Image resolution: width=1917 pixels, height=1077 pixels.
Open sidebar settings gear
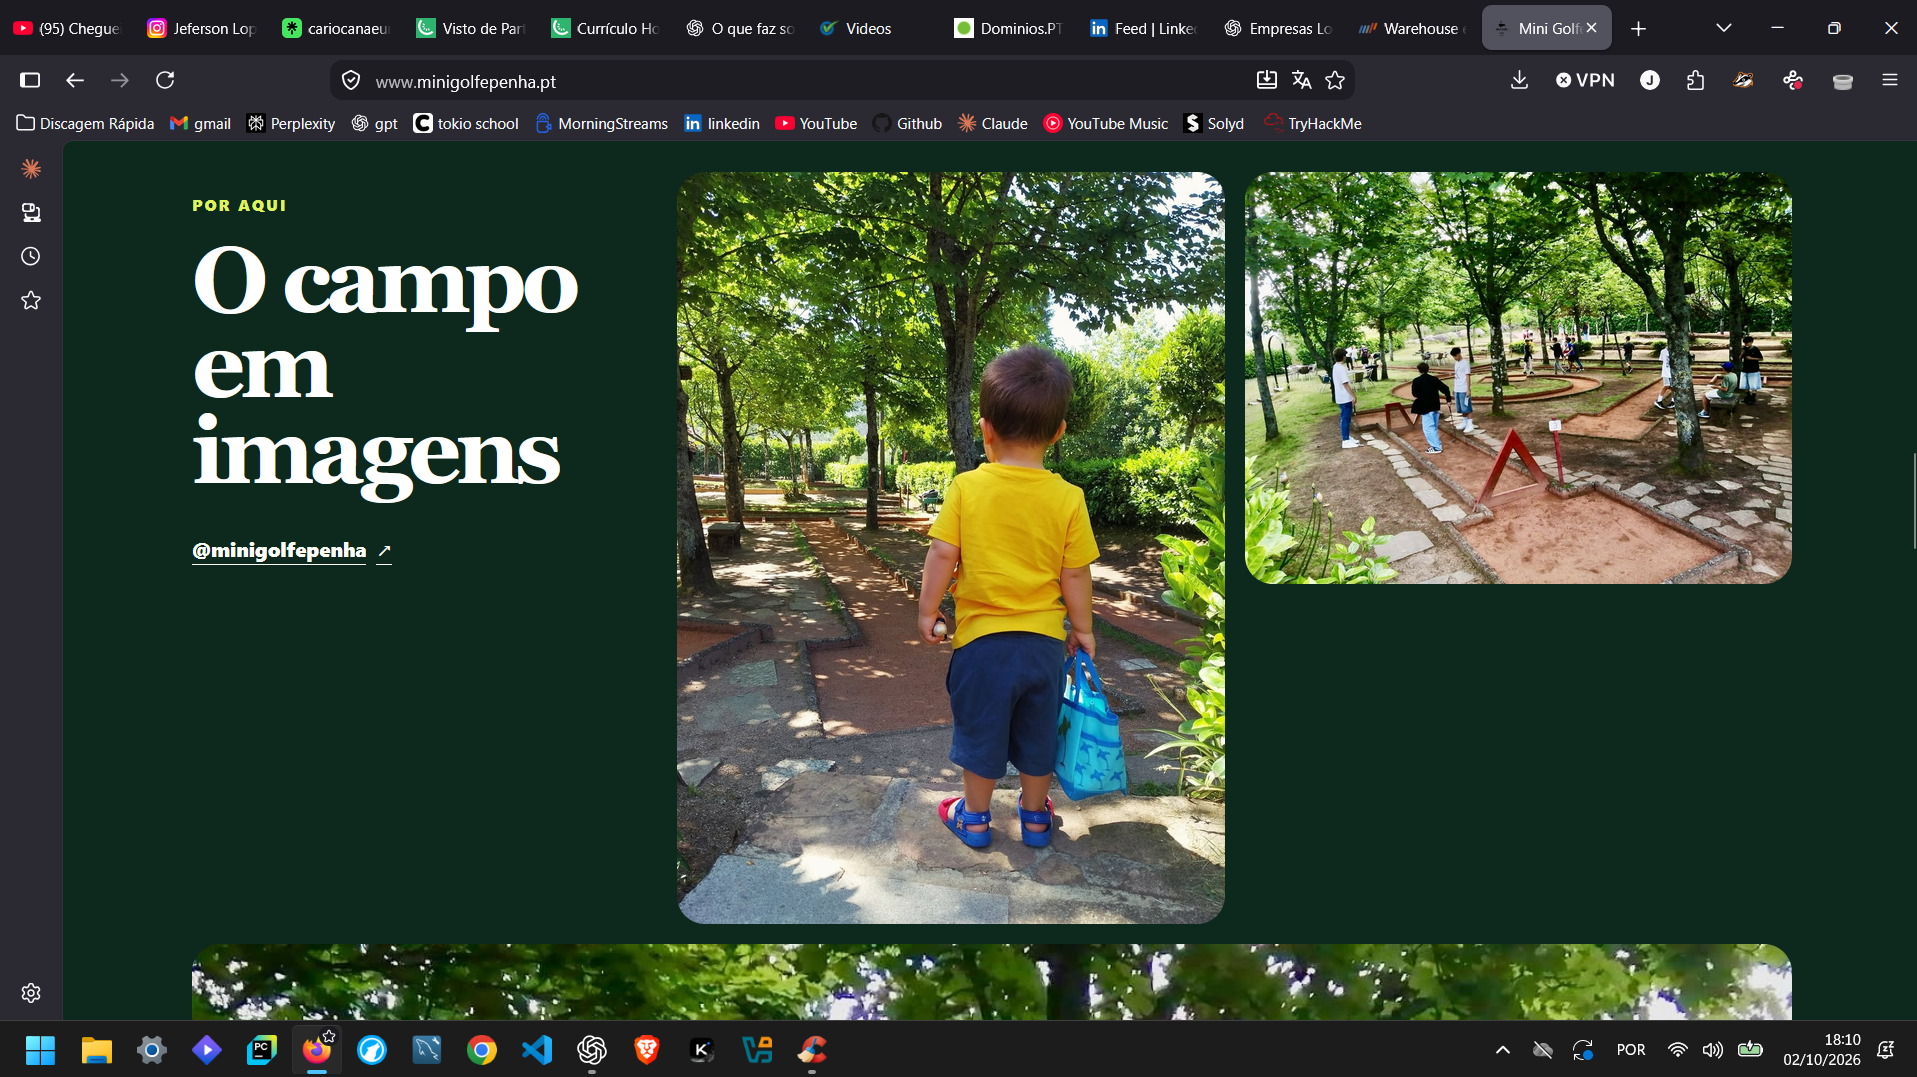click(x=31, y=993)
